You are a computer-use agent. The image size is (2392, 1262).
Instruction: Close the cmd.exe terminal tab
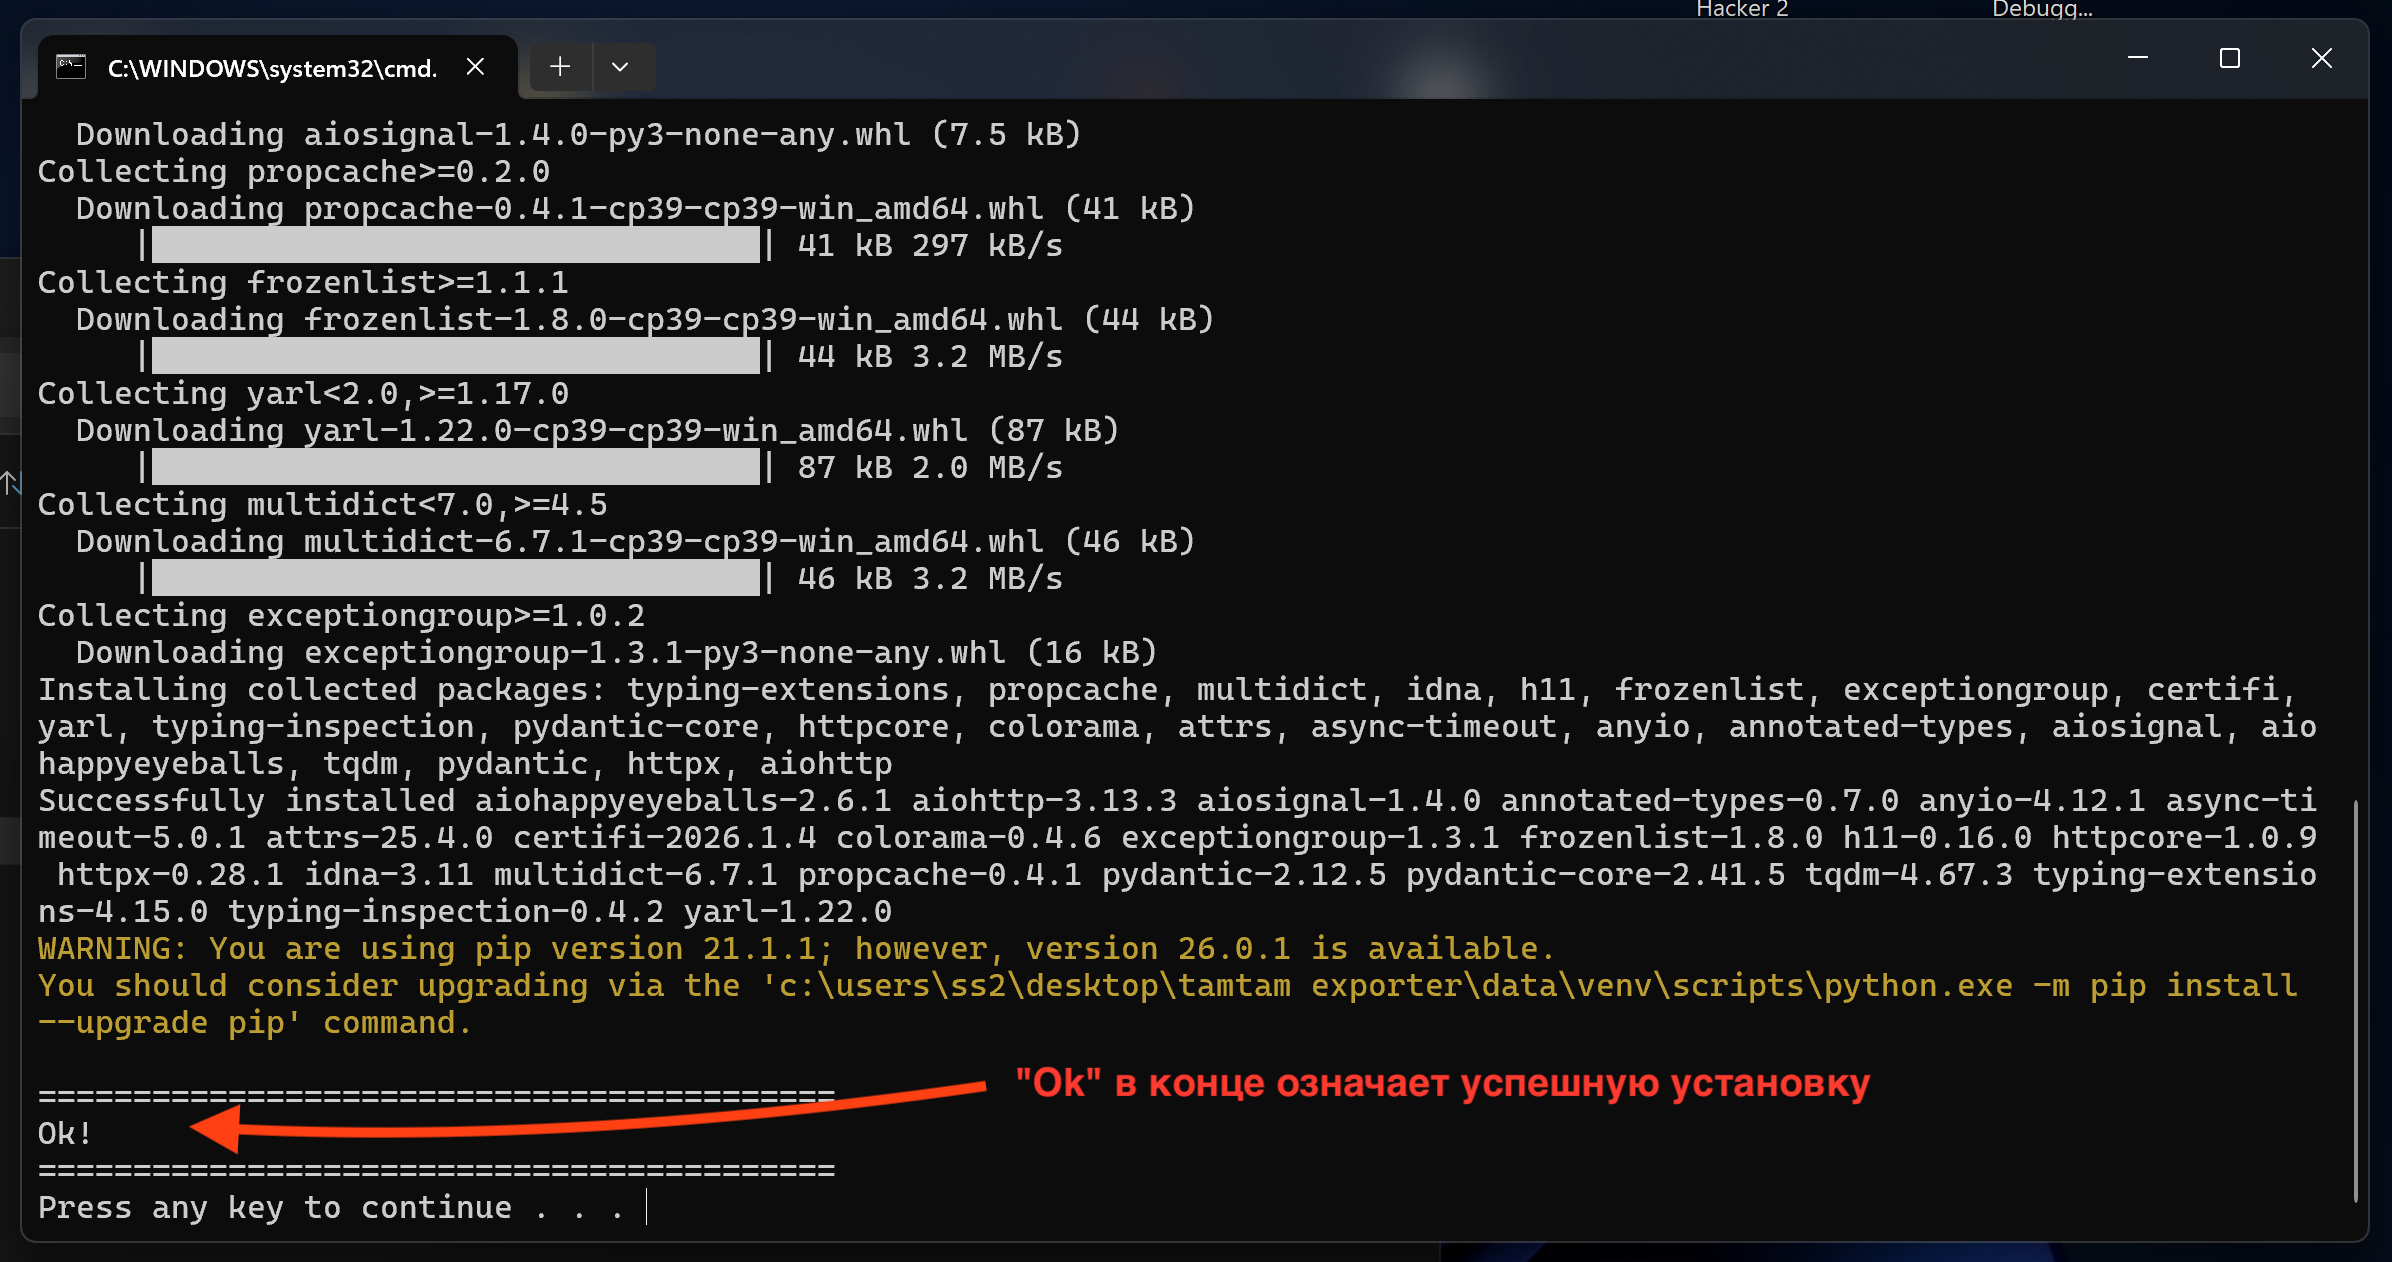(475, 67)
